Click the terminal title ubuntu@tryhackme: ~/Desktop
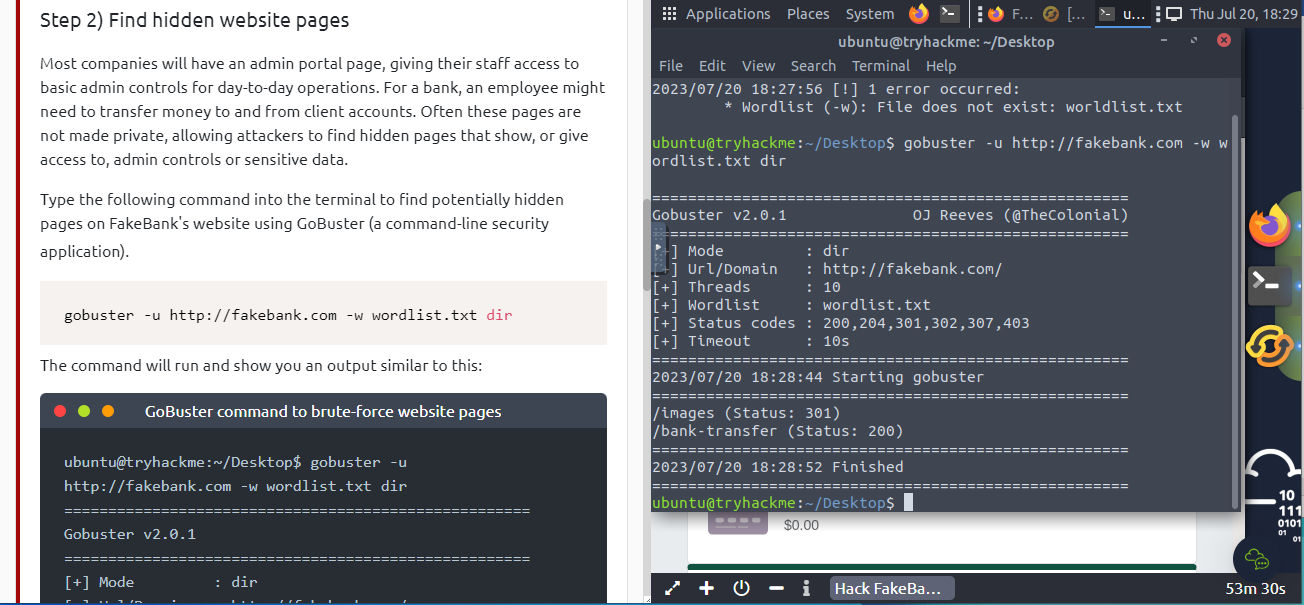Image resolution: width=1304 pixels, height=605 pixels. (x=946, y=42)
